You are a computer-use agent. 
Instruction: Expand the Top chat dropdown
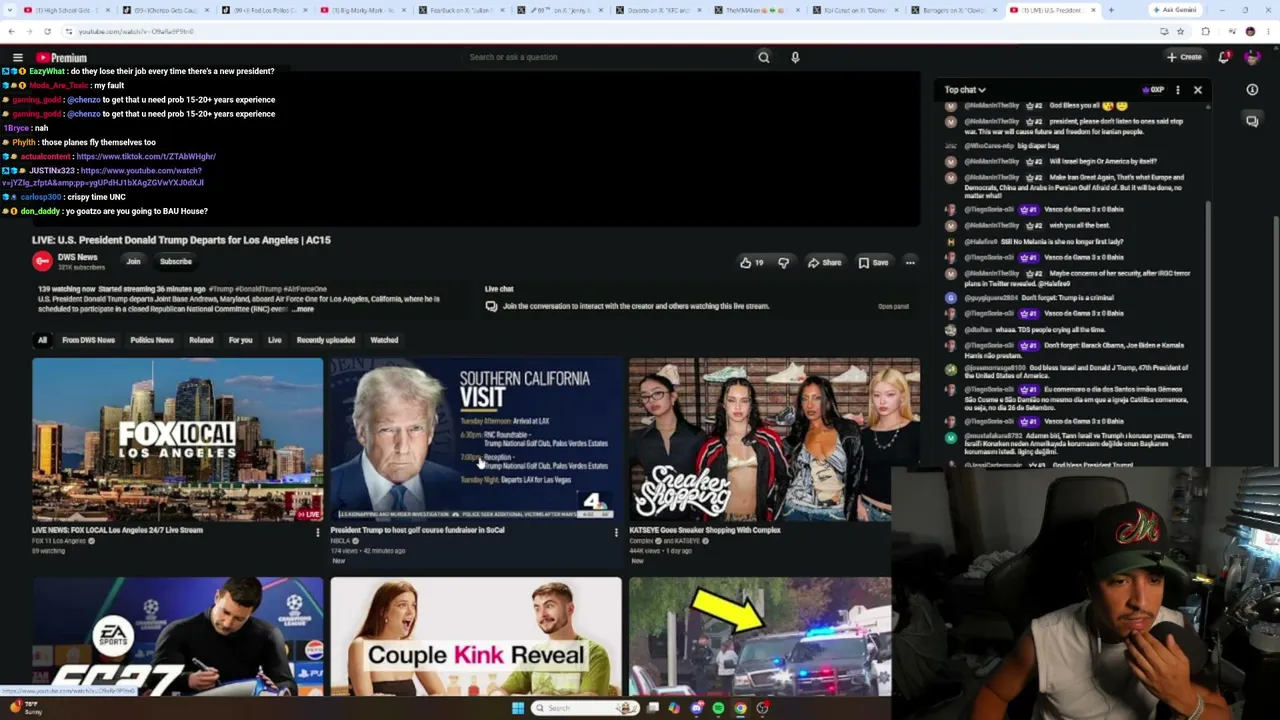[x=965, y=90]
